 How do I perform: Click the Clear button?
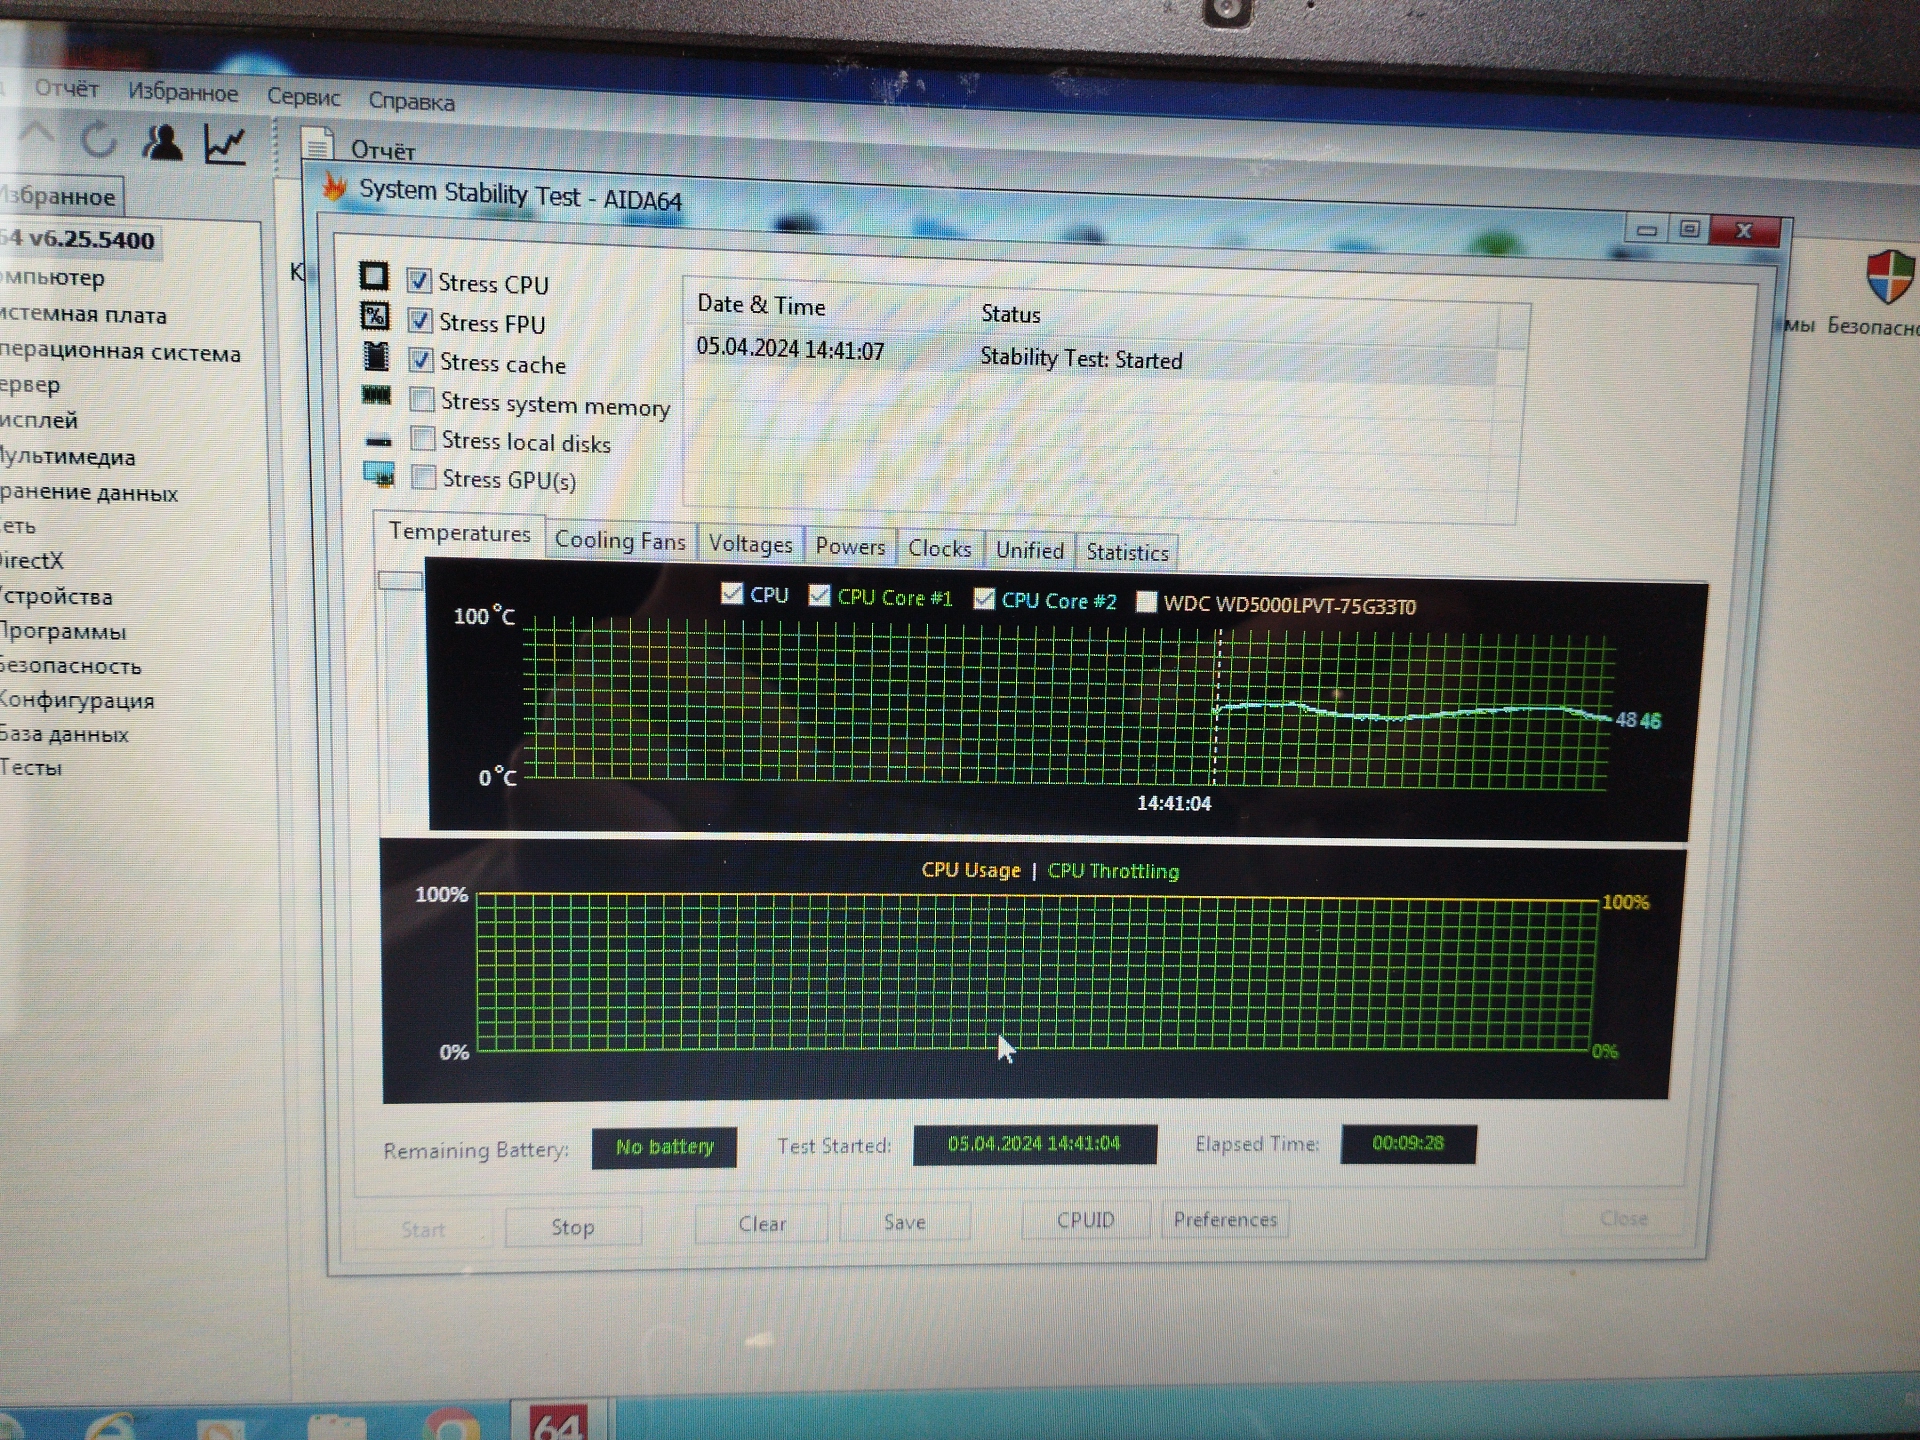762,1224
